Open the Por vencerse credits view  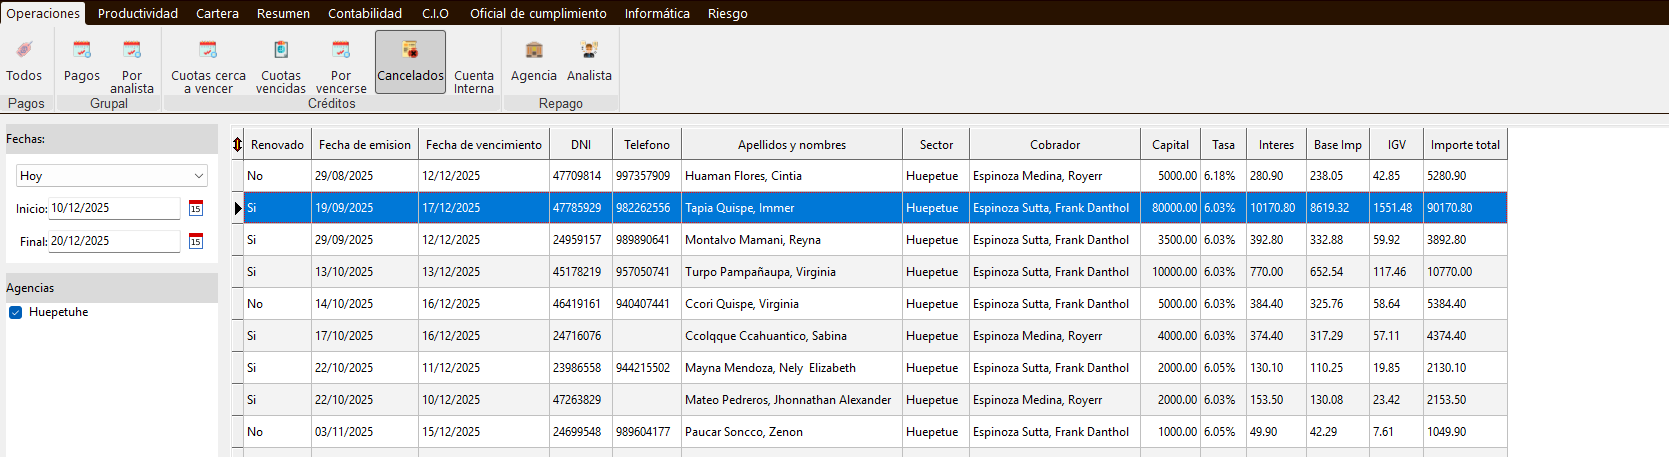pos(341,62)
